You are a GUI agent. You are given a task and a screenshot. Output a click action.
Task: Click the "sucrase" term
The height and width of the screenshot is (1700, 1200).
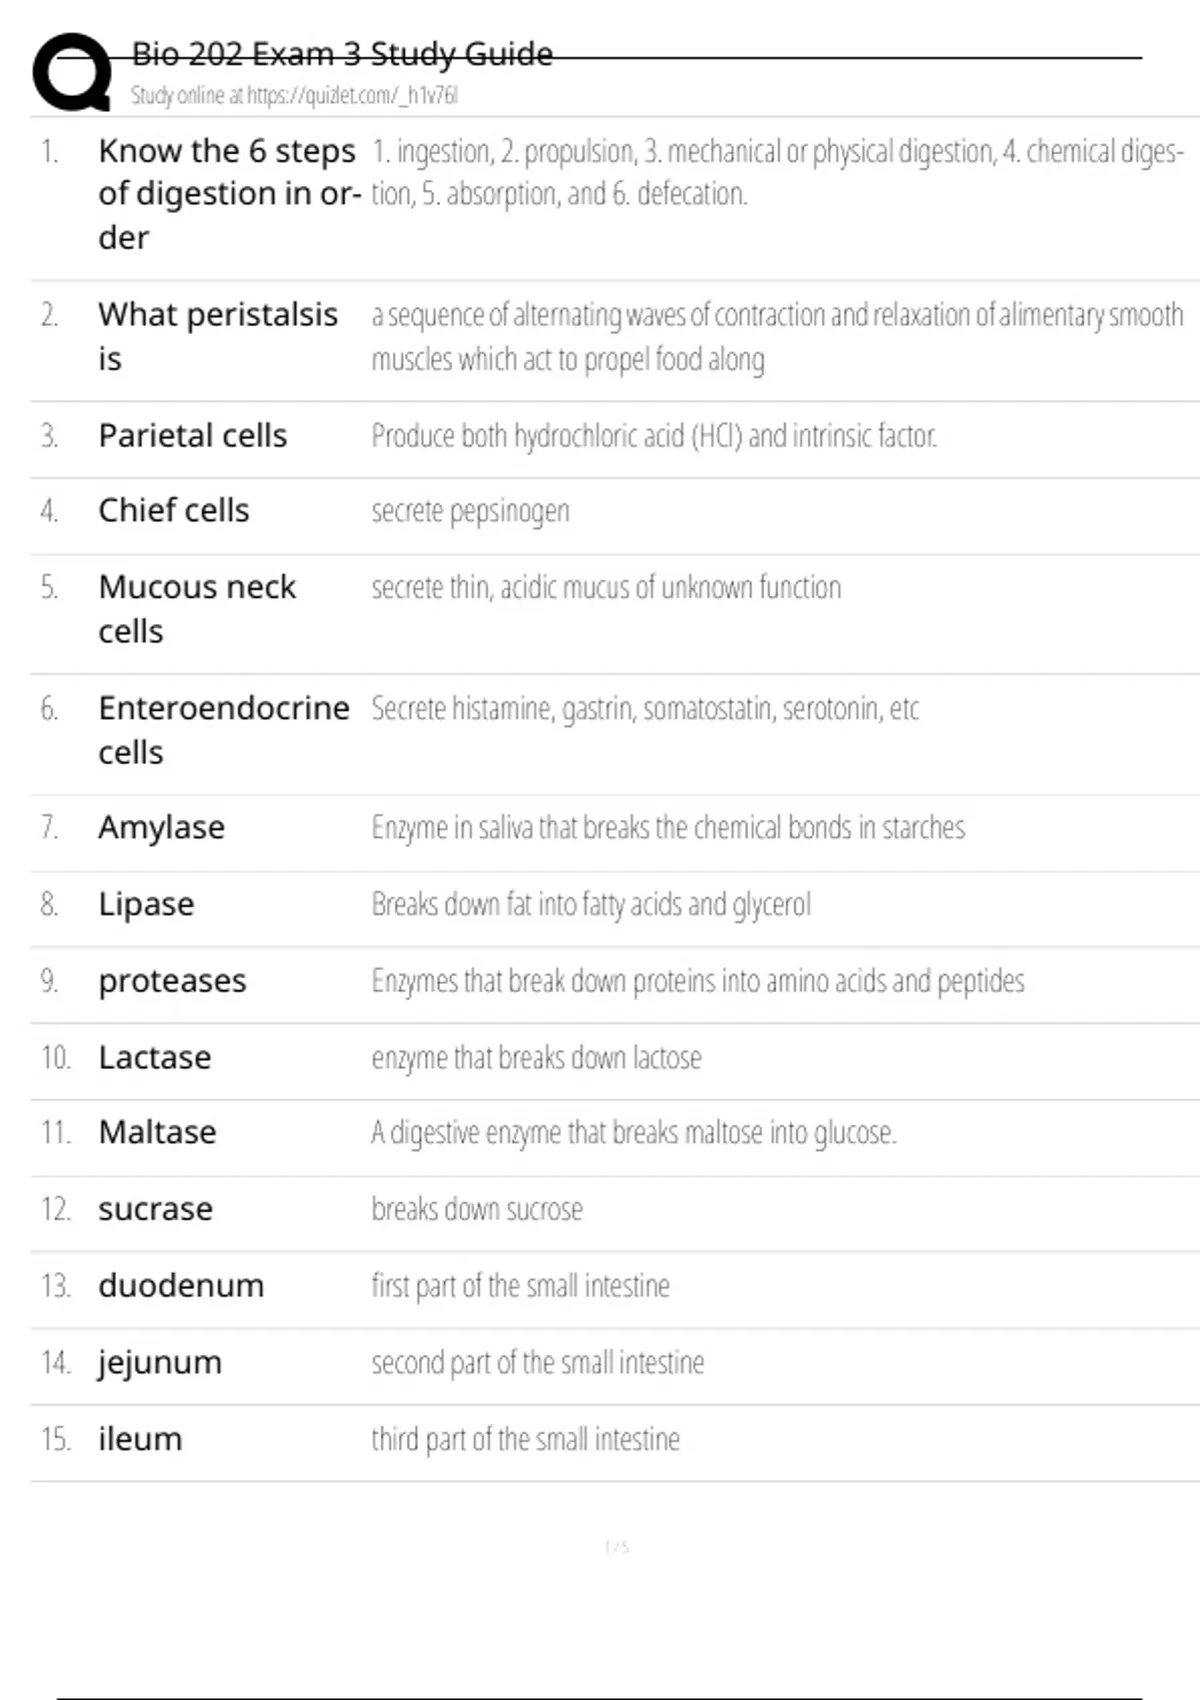[x=155, y=1209]
